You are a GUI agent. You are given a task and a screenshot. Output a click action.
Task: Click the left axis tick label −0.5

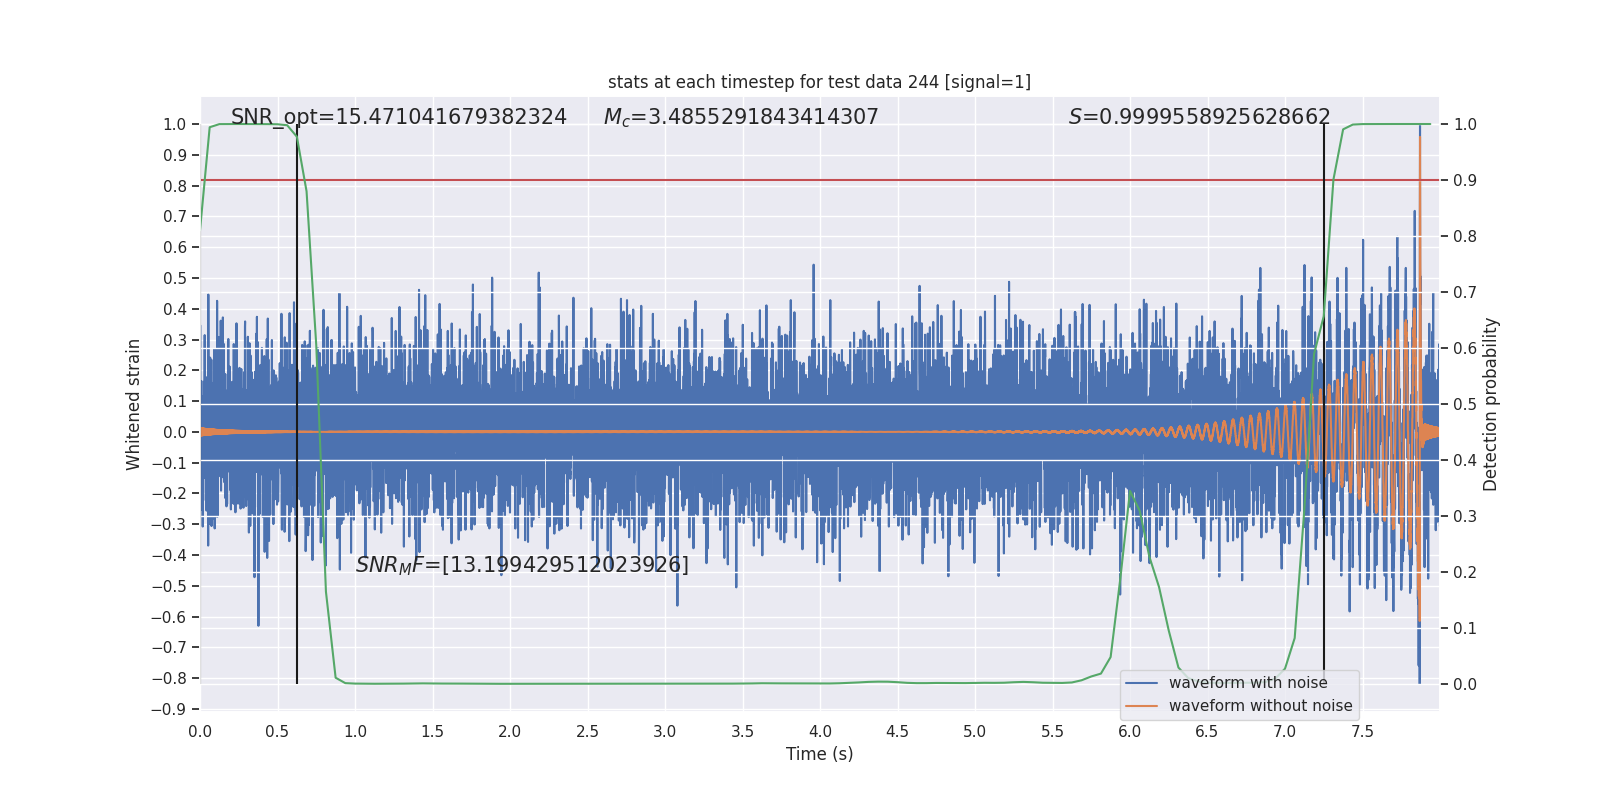168,586
